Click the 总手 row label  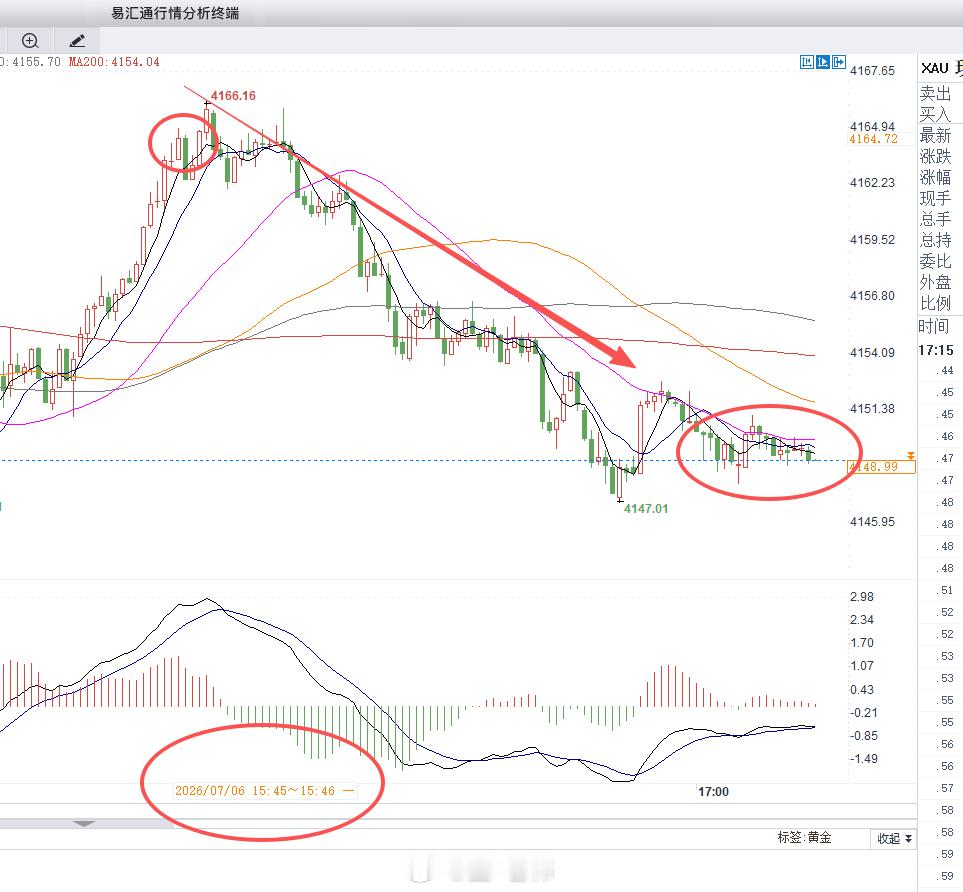(x=935, y=219)
